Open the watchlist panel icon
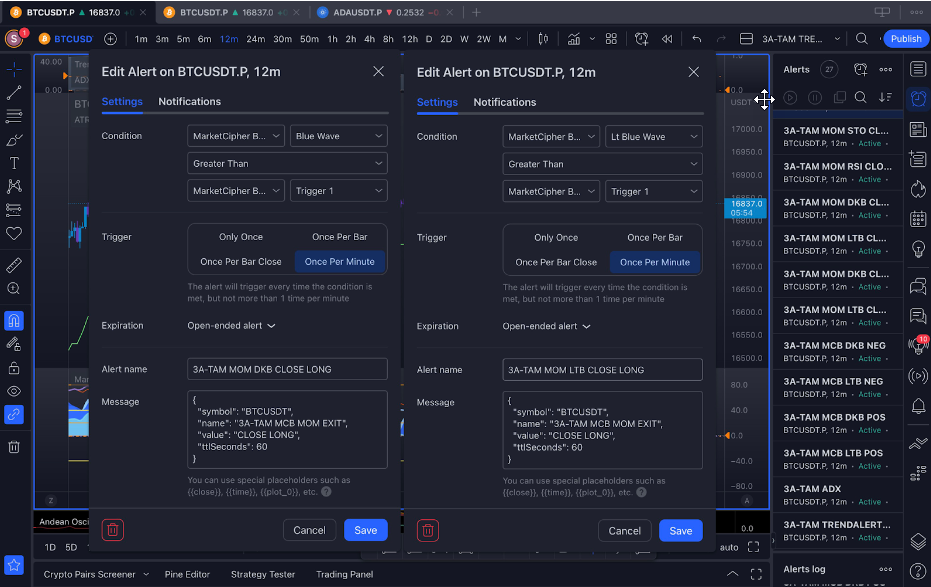 pyautogui.click(x=918, y=69)
